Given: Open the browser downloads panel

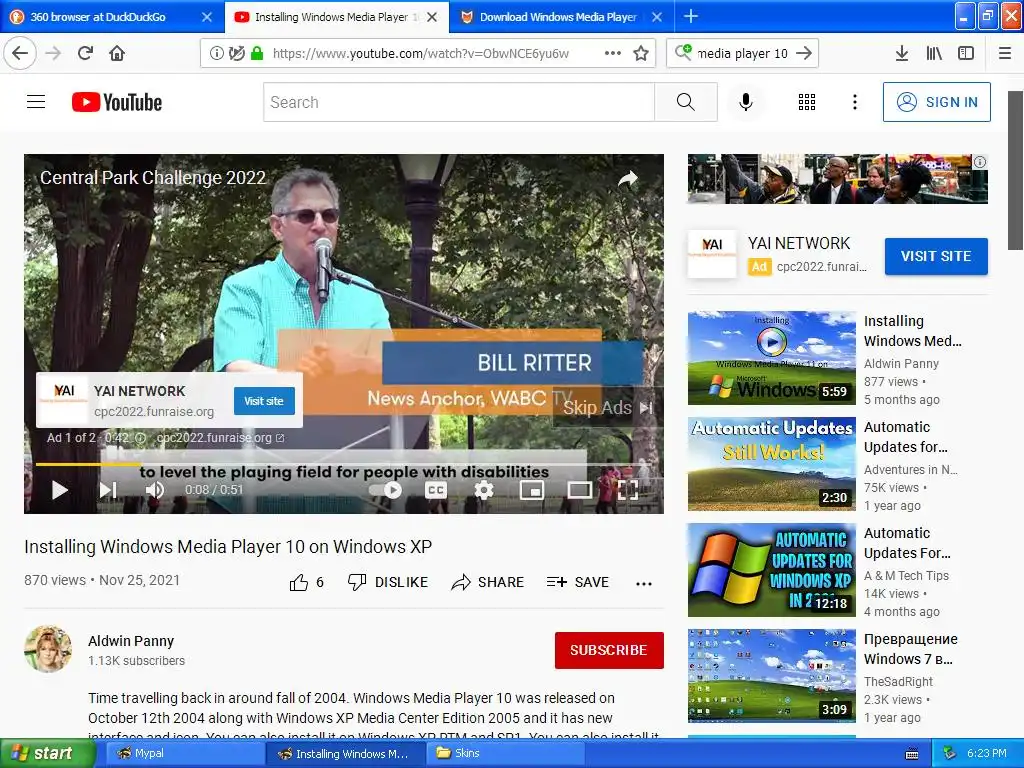Looking at the screenshot, I should click(901, 54).
